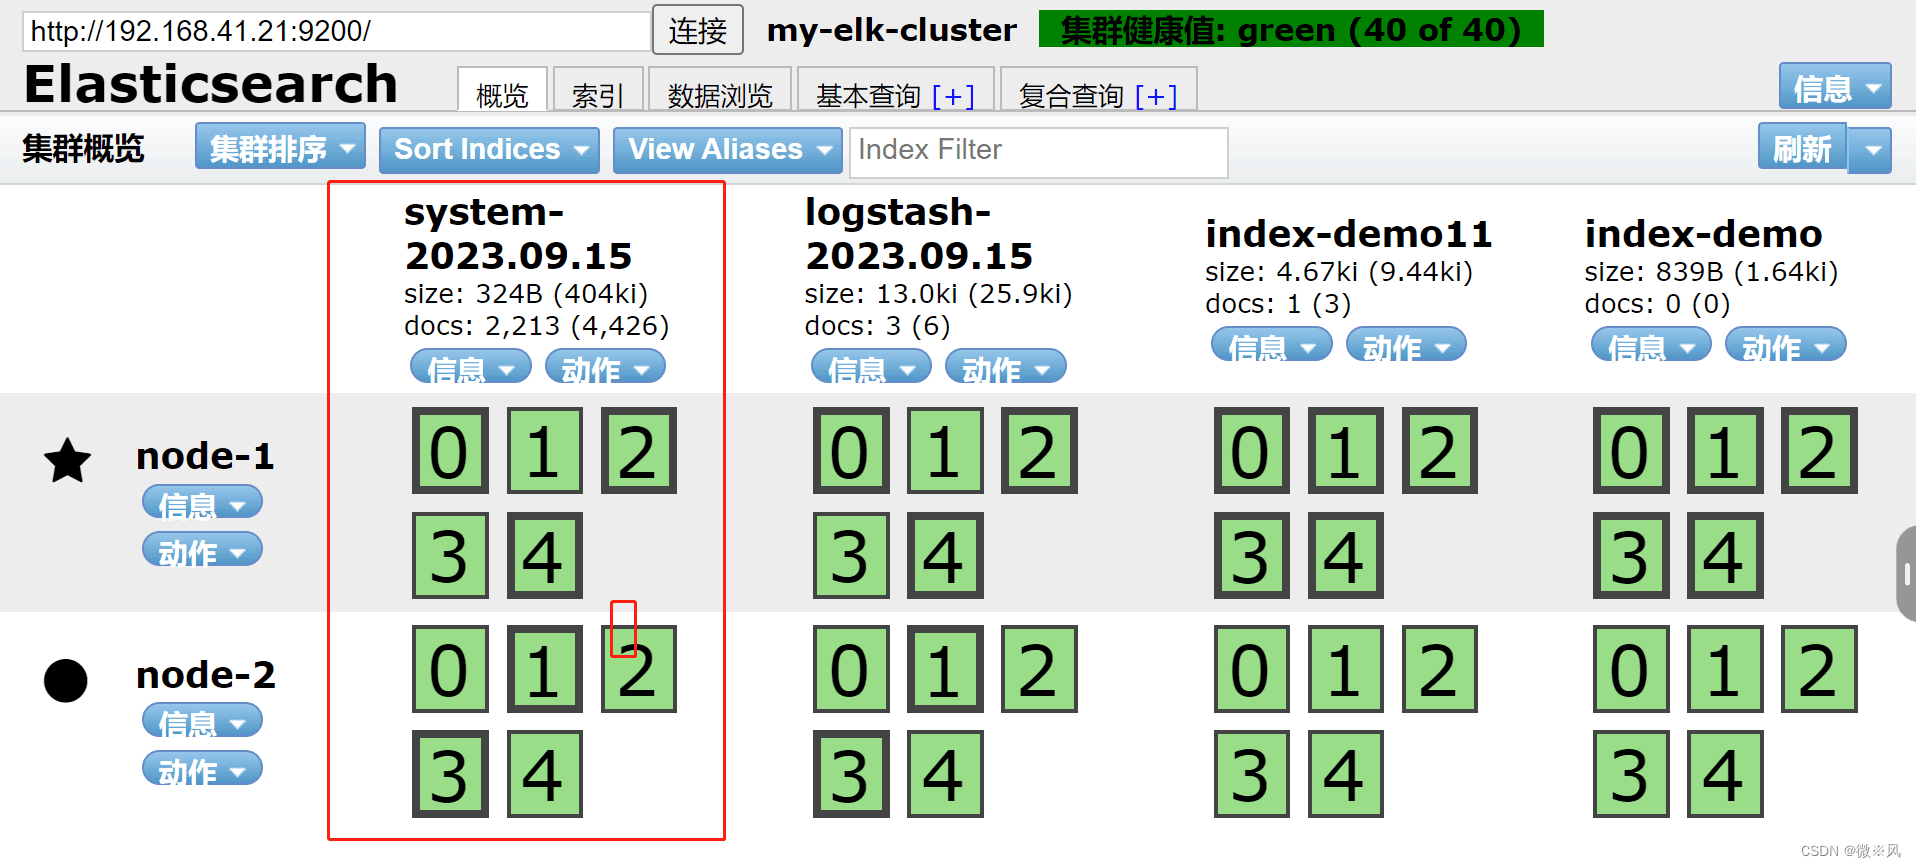Viewport: 1916px width, 868px height.
Task: Open the top-right 信息 dropdown
Action: (1835, 88)
